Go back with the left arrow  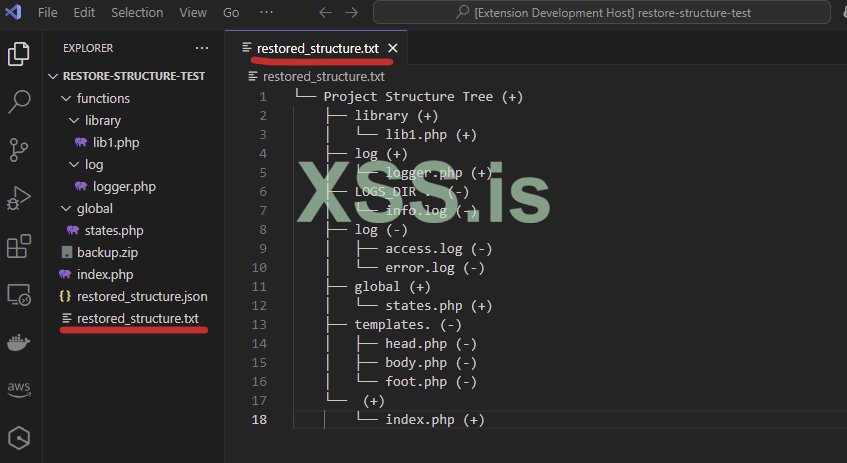coord(325,12)
